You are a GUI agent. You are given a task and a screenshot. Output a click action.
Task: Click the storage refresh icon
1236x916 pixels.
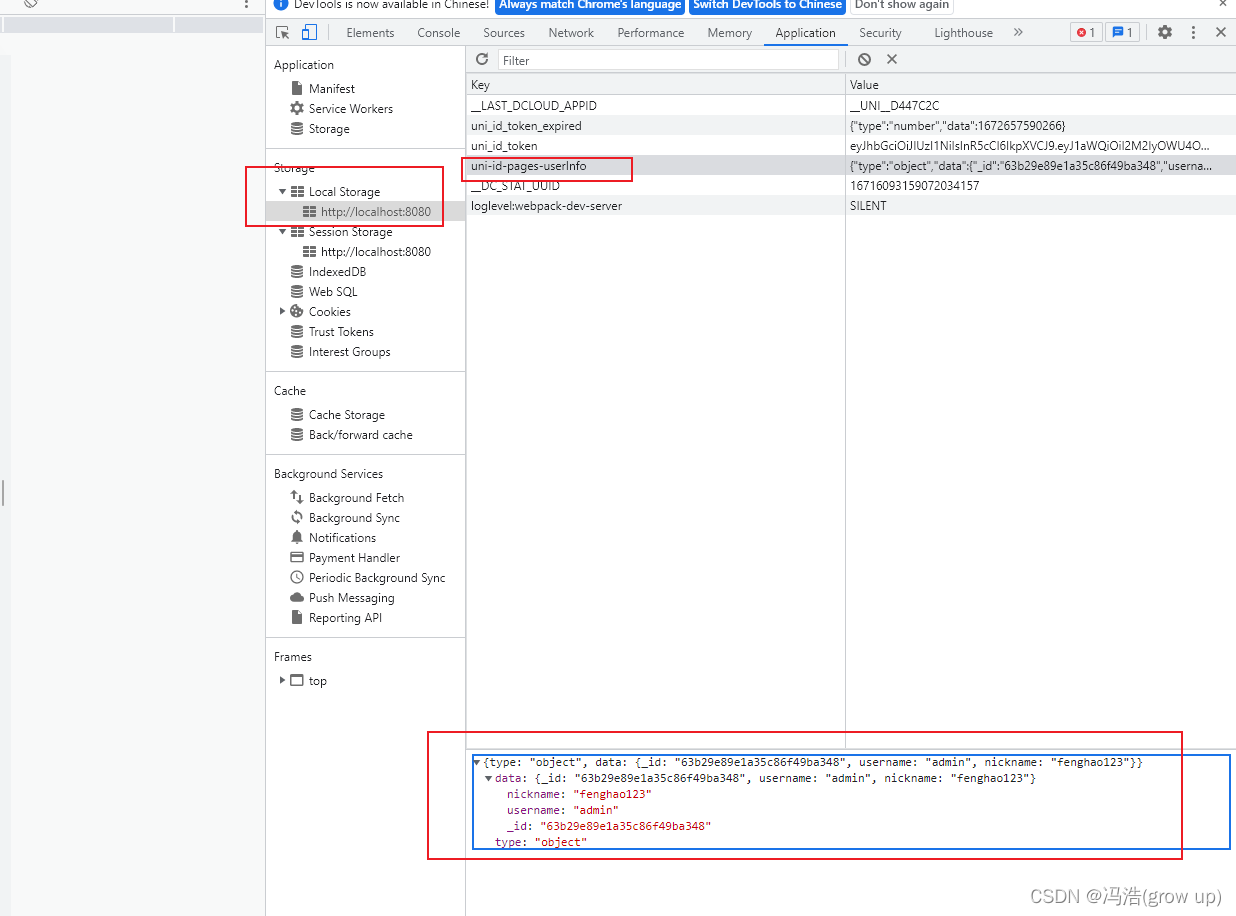point(482,59)
